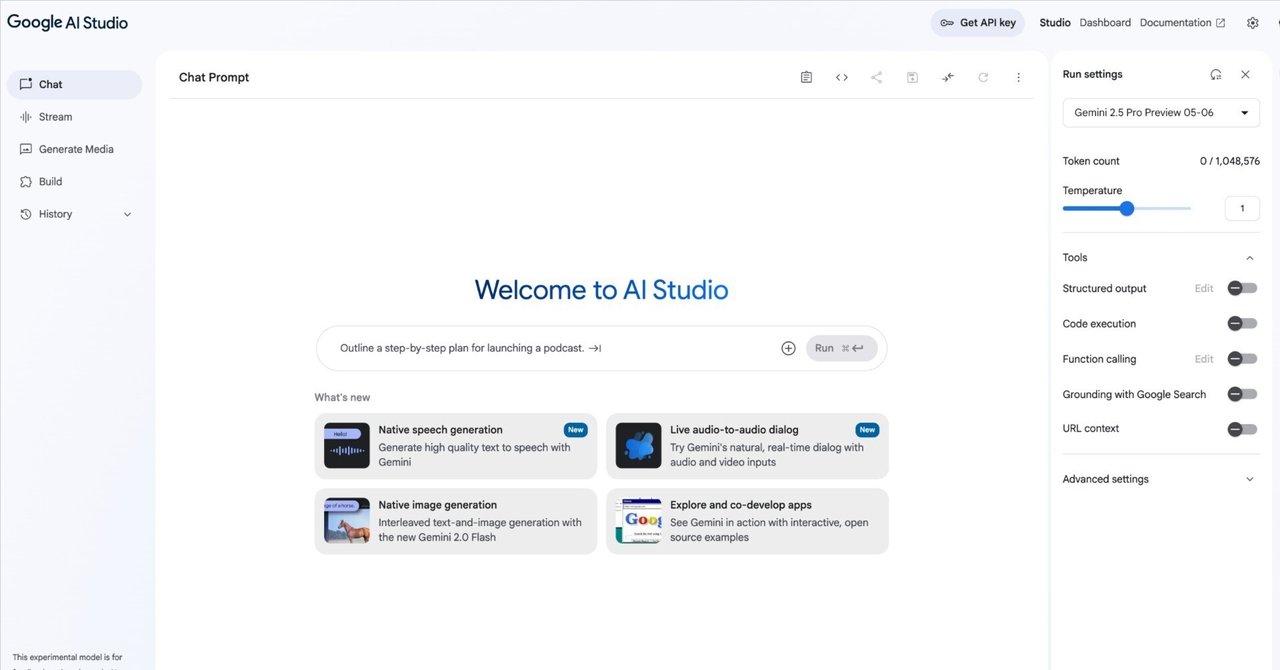Toggle Structured output switch
1280x670 pixels.
1242,288
